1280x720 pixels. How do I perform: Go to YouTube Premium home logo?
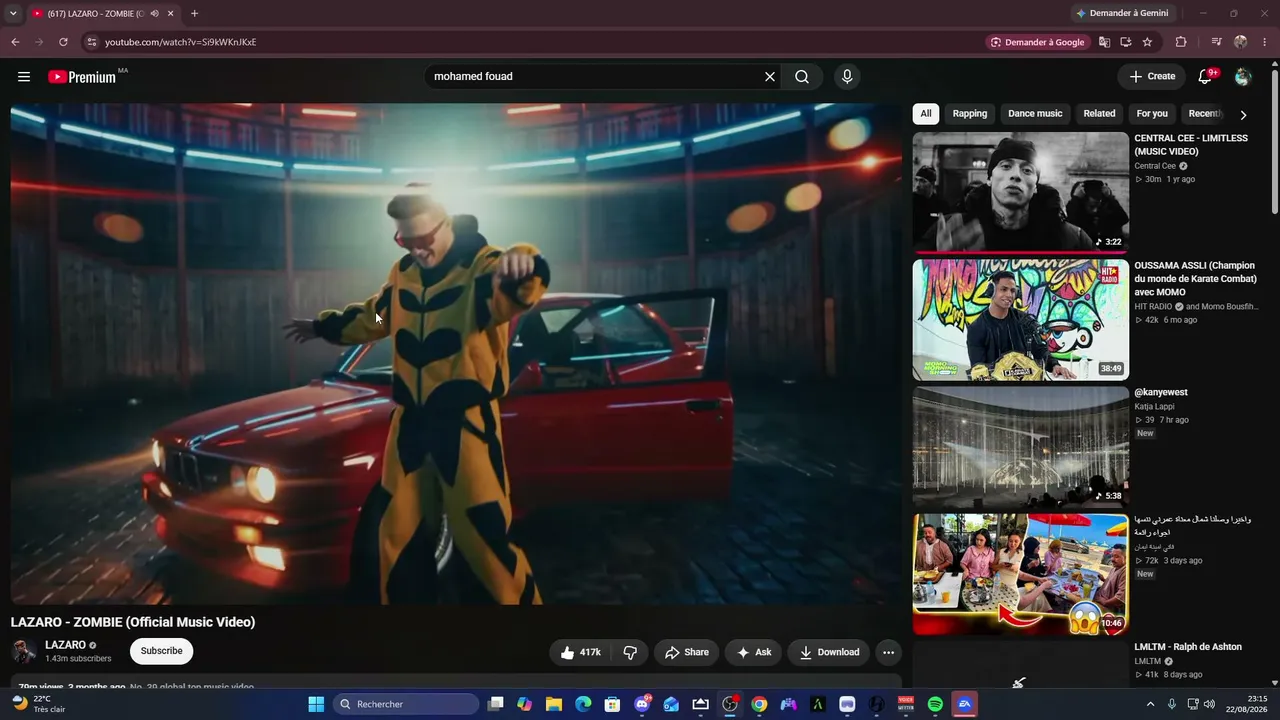coord(82,77)
